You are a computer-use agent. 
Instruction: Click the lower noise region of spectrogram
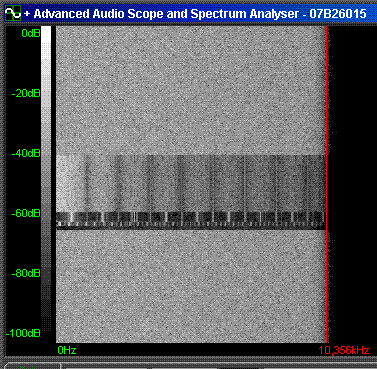191,287
